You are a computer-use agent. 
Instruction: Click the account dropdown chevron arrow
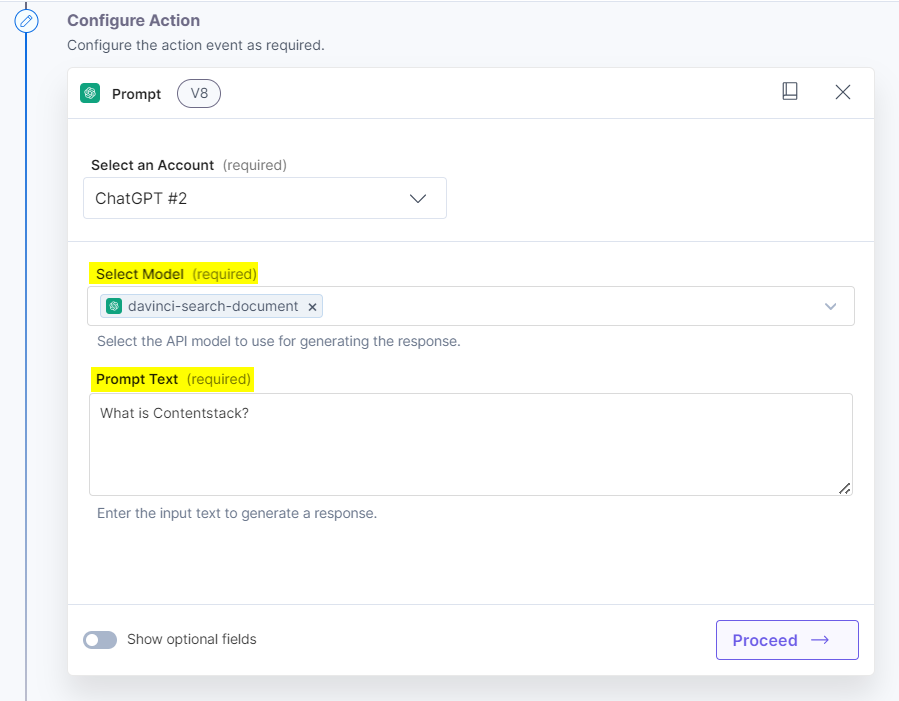click(418, 198)
